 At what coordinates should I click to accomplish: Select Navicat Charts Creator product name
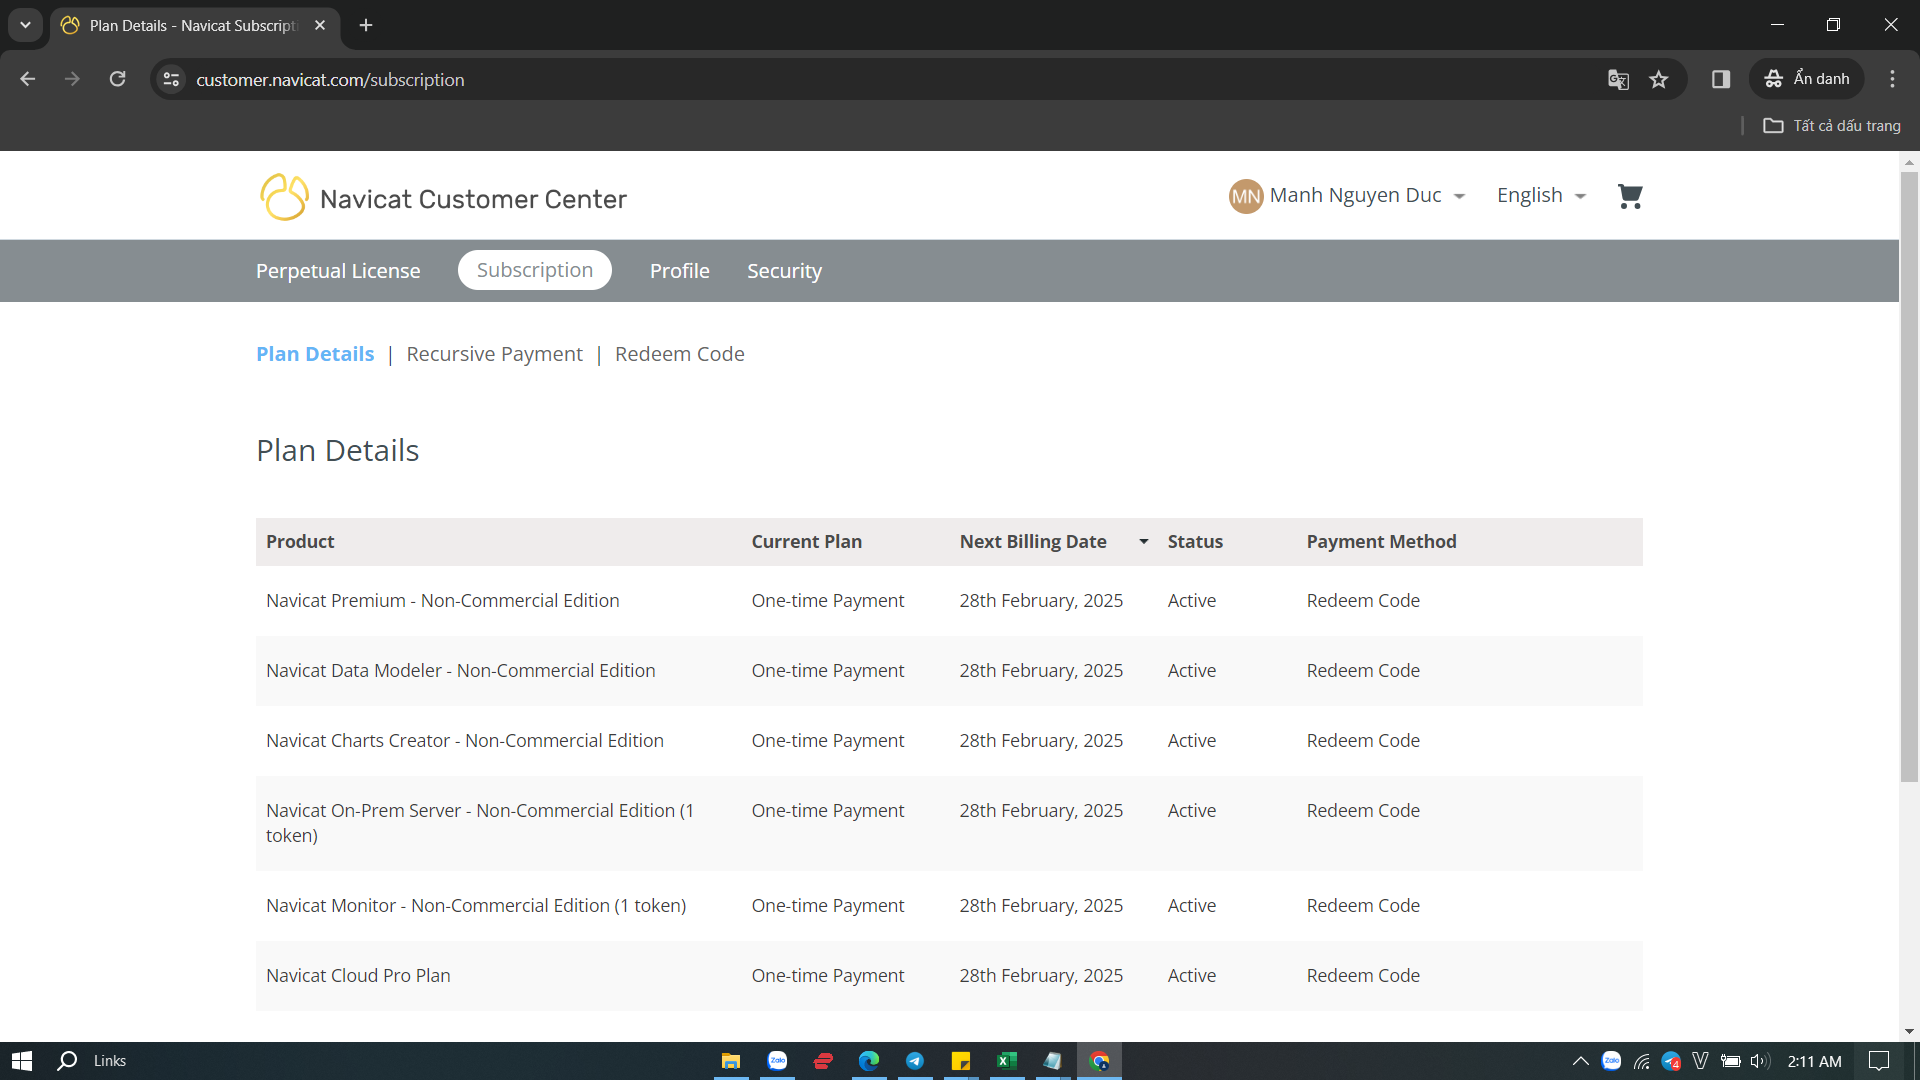point(465,741)
